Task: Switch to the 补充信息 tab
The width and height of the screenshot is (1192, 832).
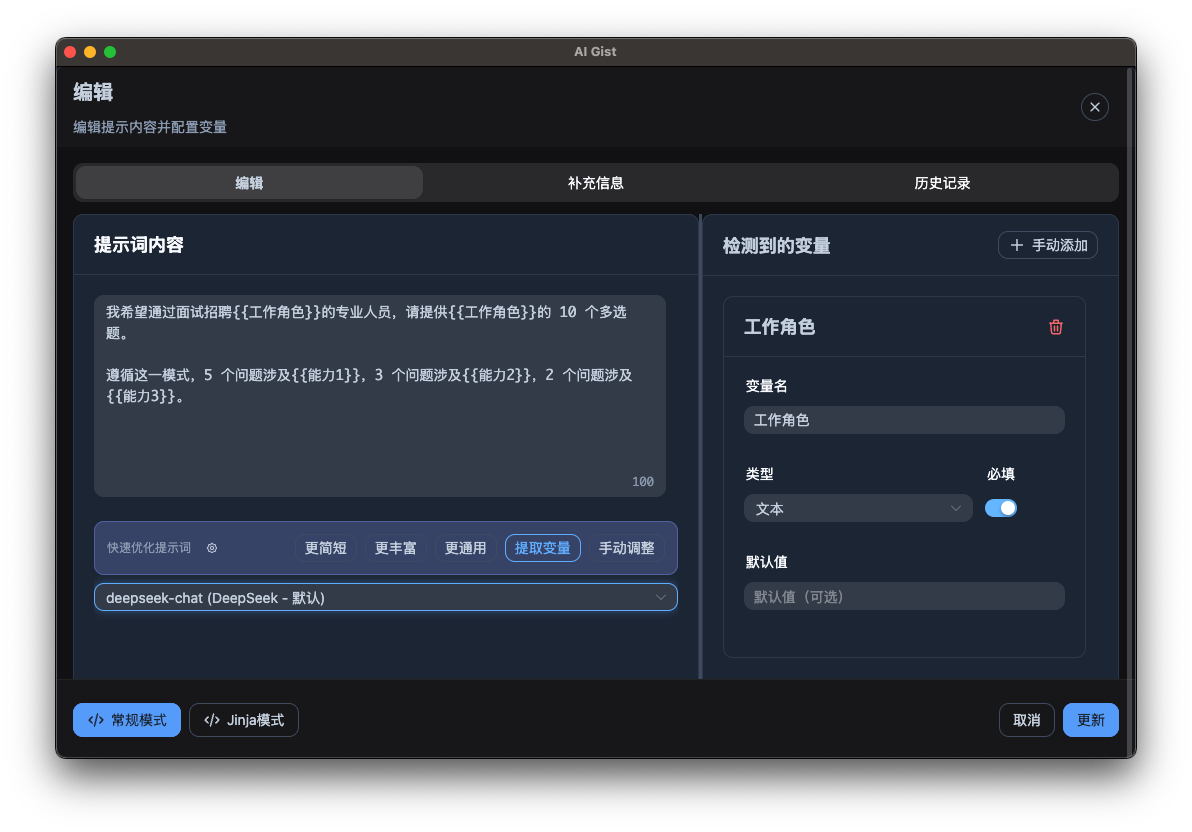Action: (595, 182)
